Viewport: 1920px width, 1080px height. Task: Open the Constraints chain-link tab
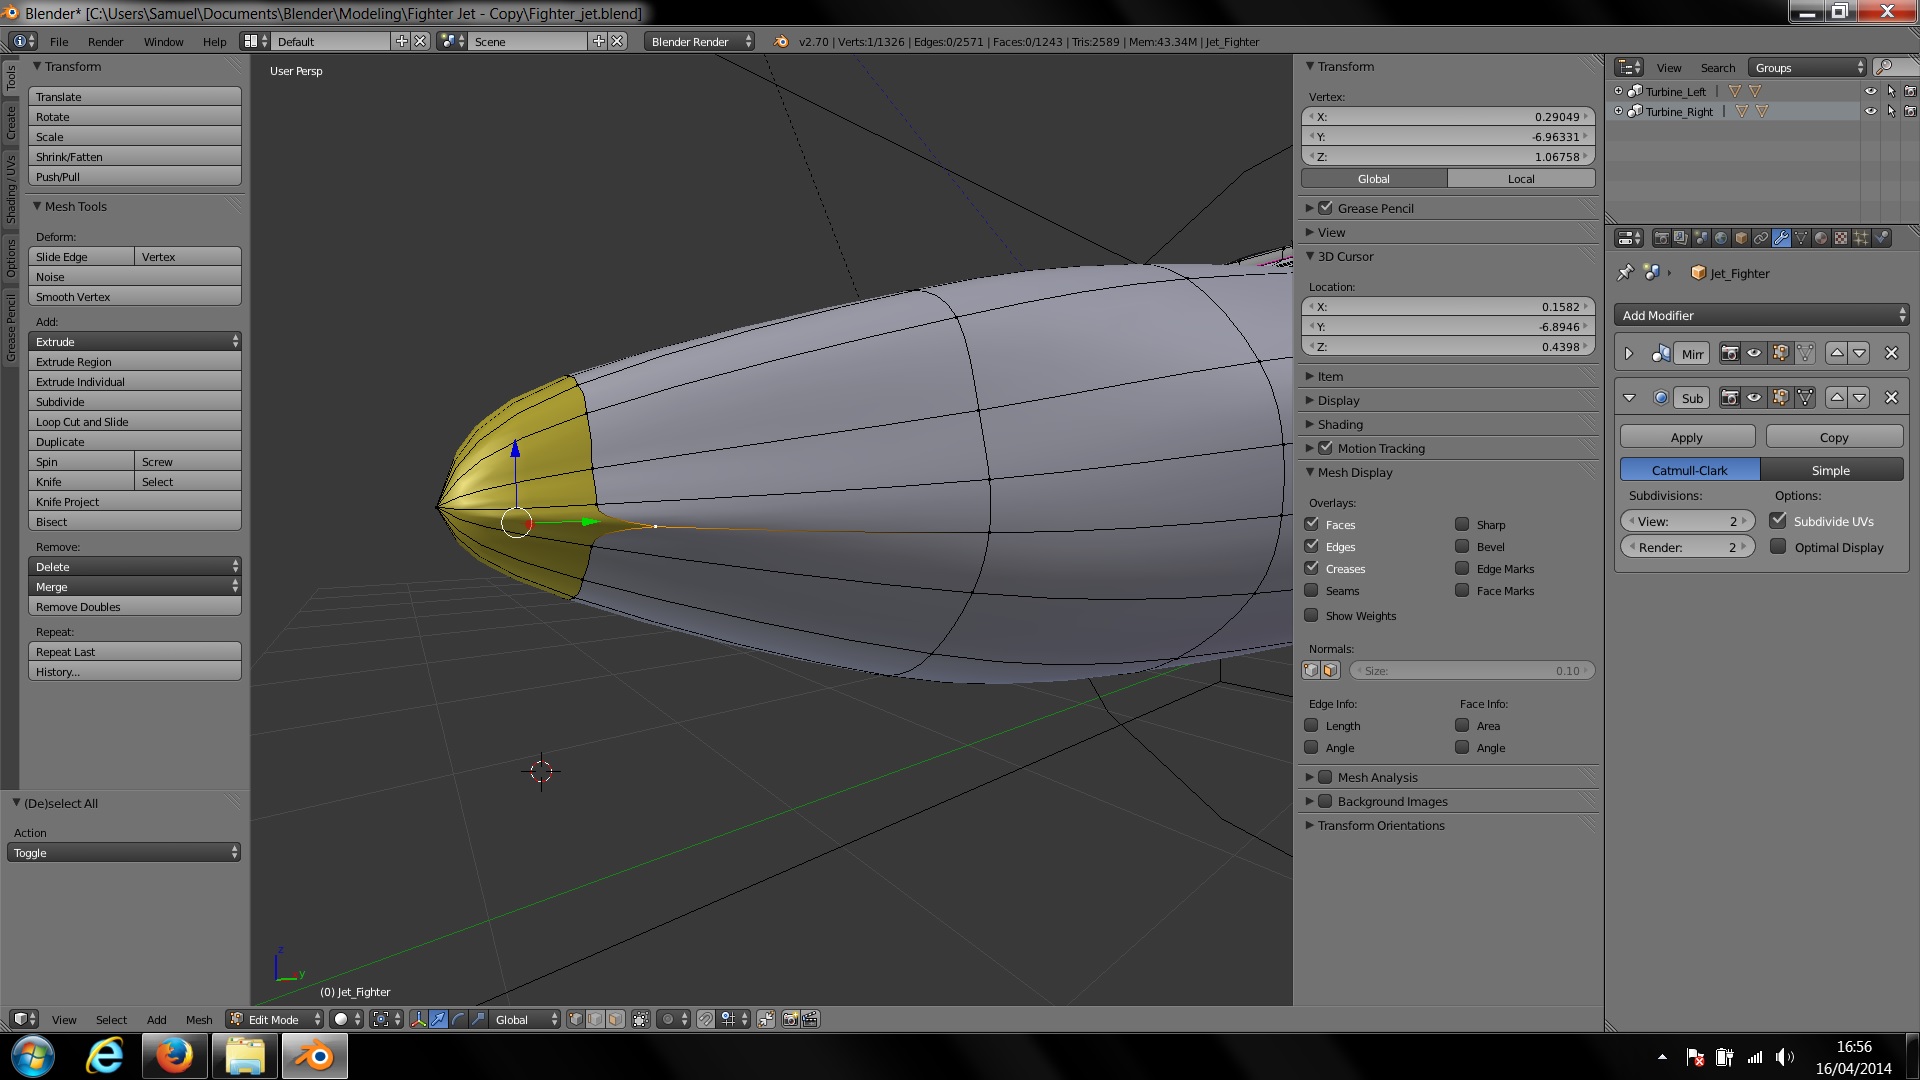[x=1761, y=238]
